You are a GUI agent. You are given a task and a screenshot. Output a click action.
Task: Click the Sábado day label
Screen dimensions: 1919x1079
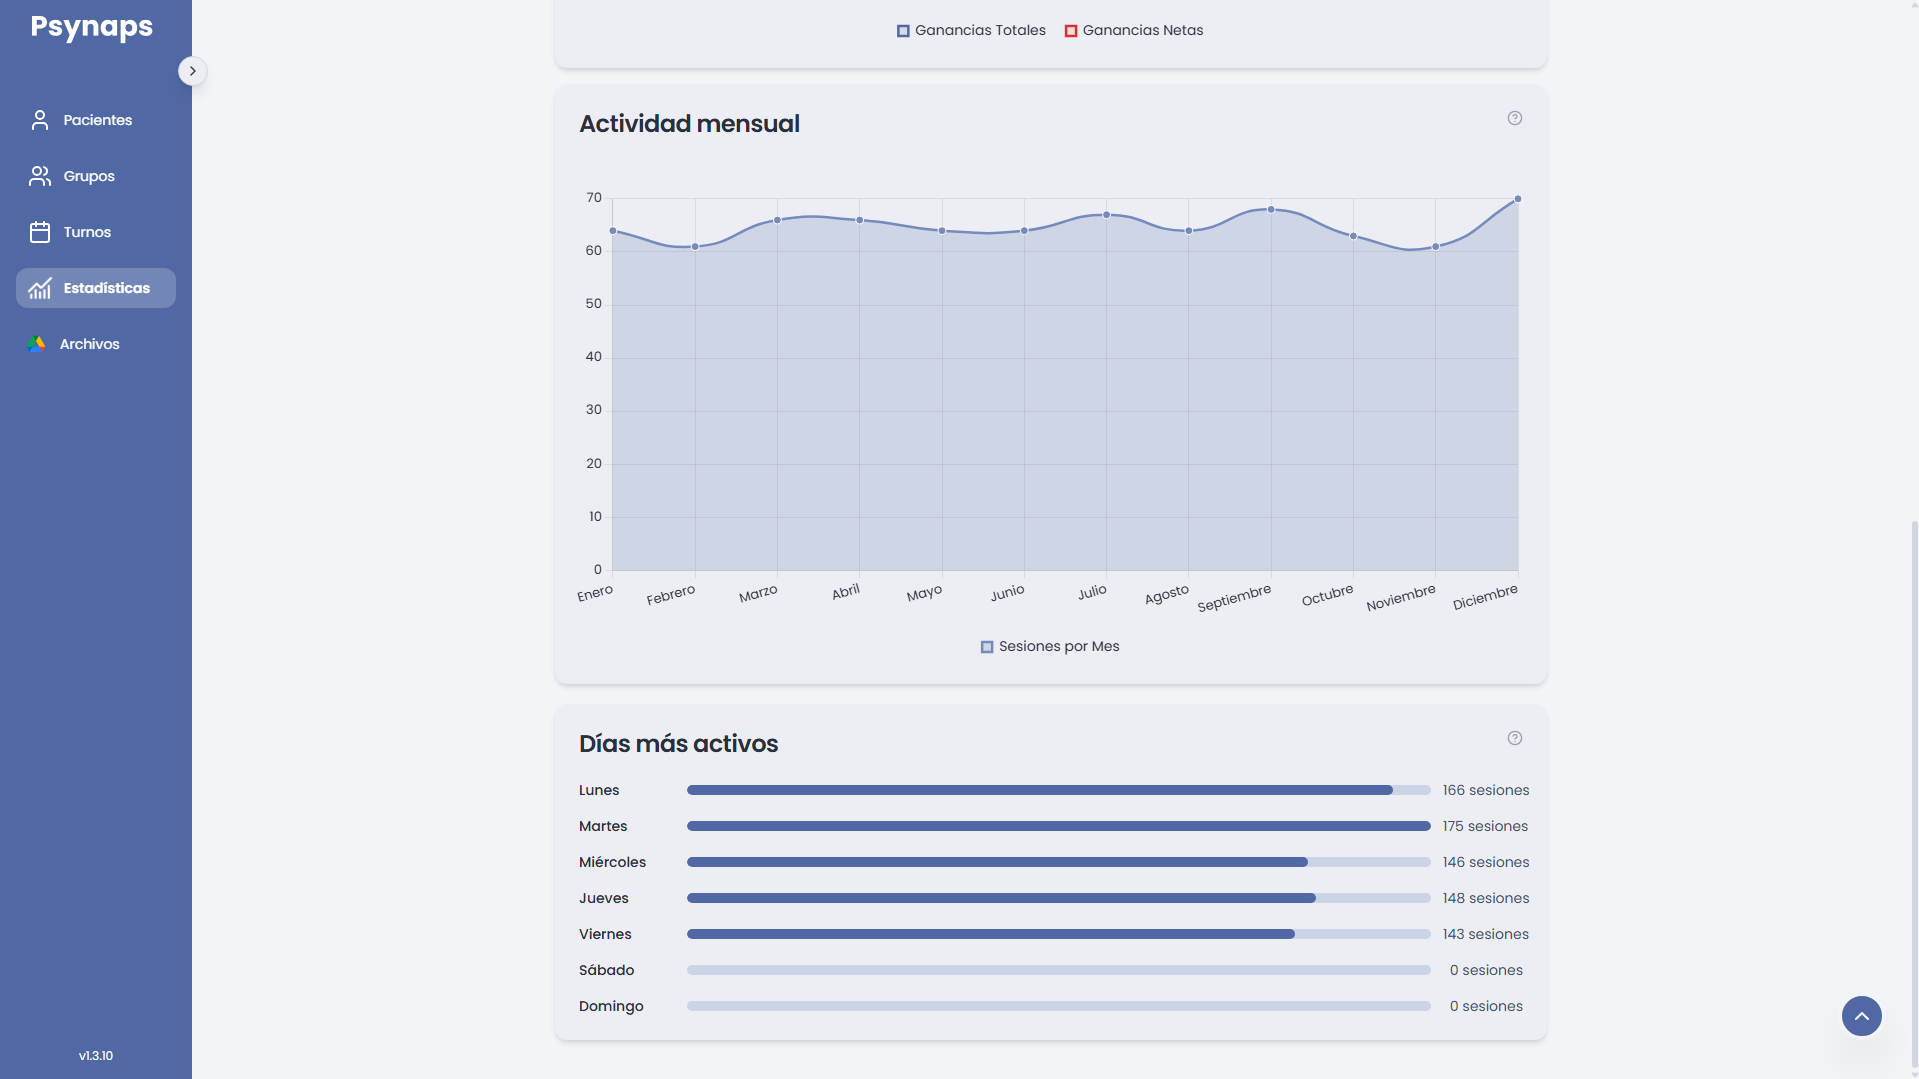[606, 970]
